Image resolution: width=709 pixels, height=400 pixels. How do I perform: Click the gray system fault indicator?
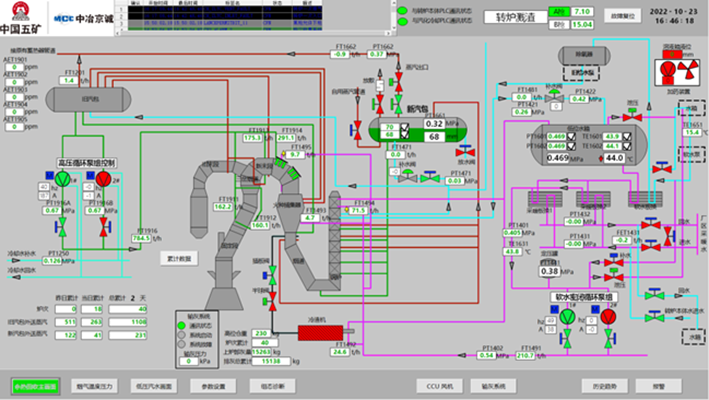[182, 344]
